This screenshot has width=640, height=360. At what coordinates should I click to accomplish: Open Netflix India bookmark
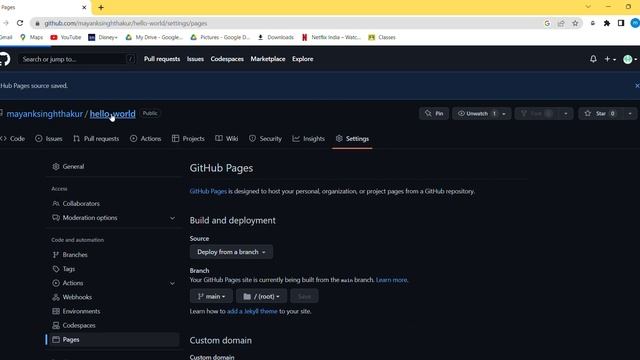[331, 37]
